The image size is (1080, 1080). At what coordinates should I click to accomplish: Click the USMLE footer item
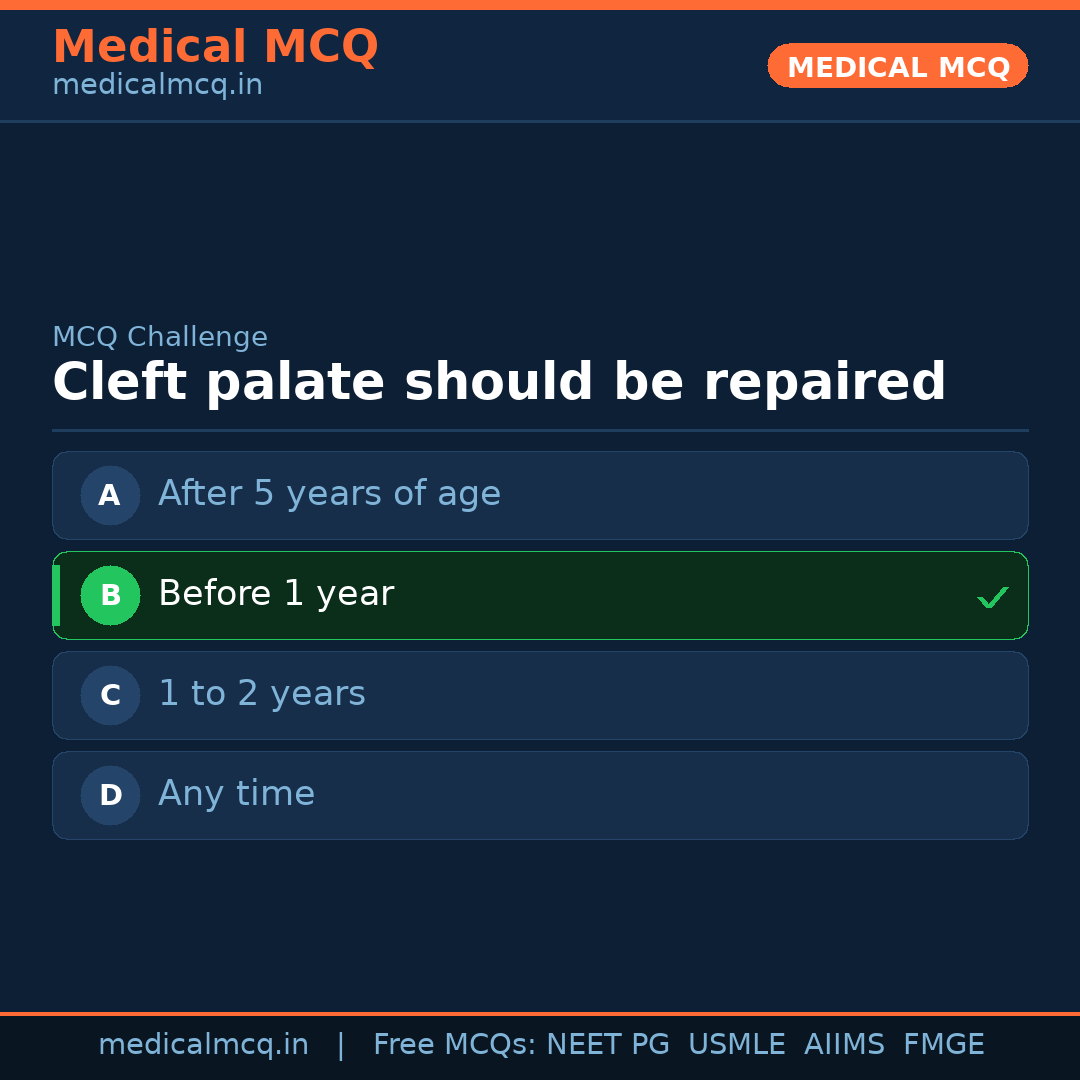point(736,1045)
